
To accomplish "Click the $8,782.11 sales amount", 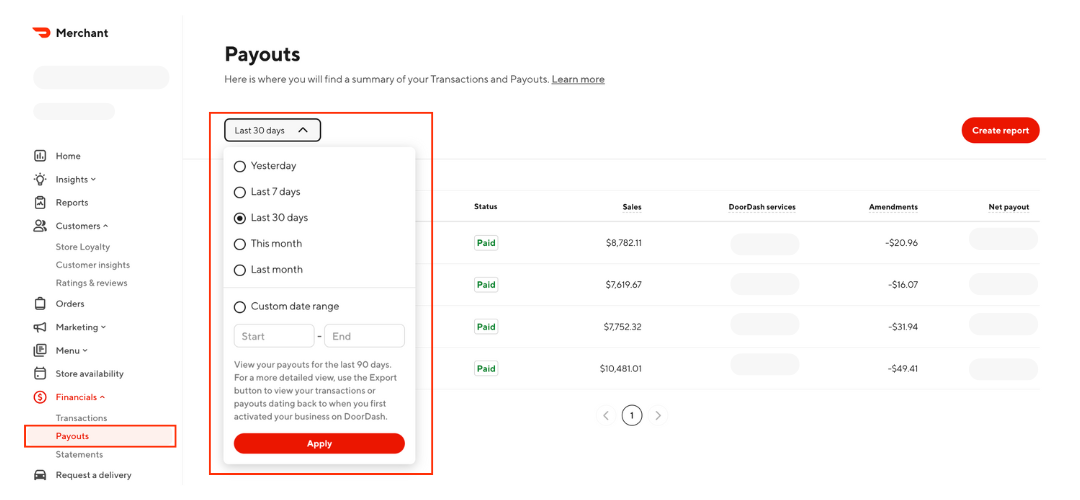I will (623, 243).
